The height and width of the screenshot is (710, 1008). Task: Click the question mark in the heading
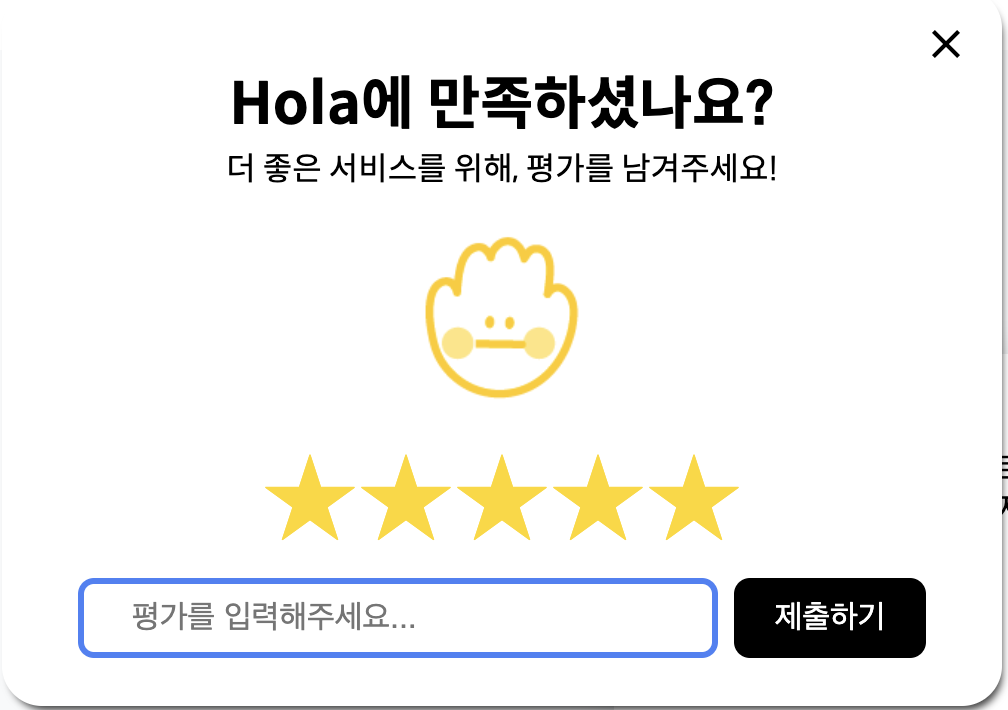tap(761, 102)
